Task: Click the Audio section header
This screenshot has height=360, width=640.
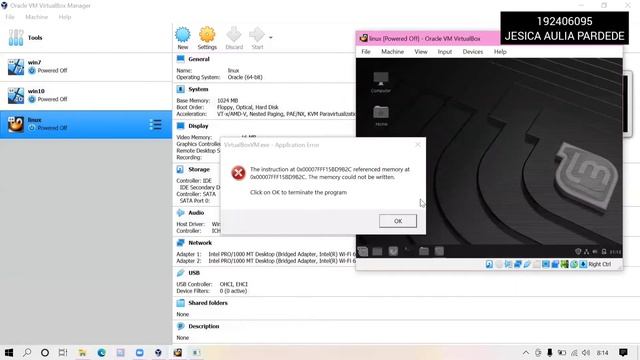Action: coord(196,213)
